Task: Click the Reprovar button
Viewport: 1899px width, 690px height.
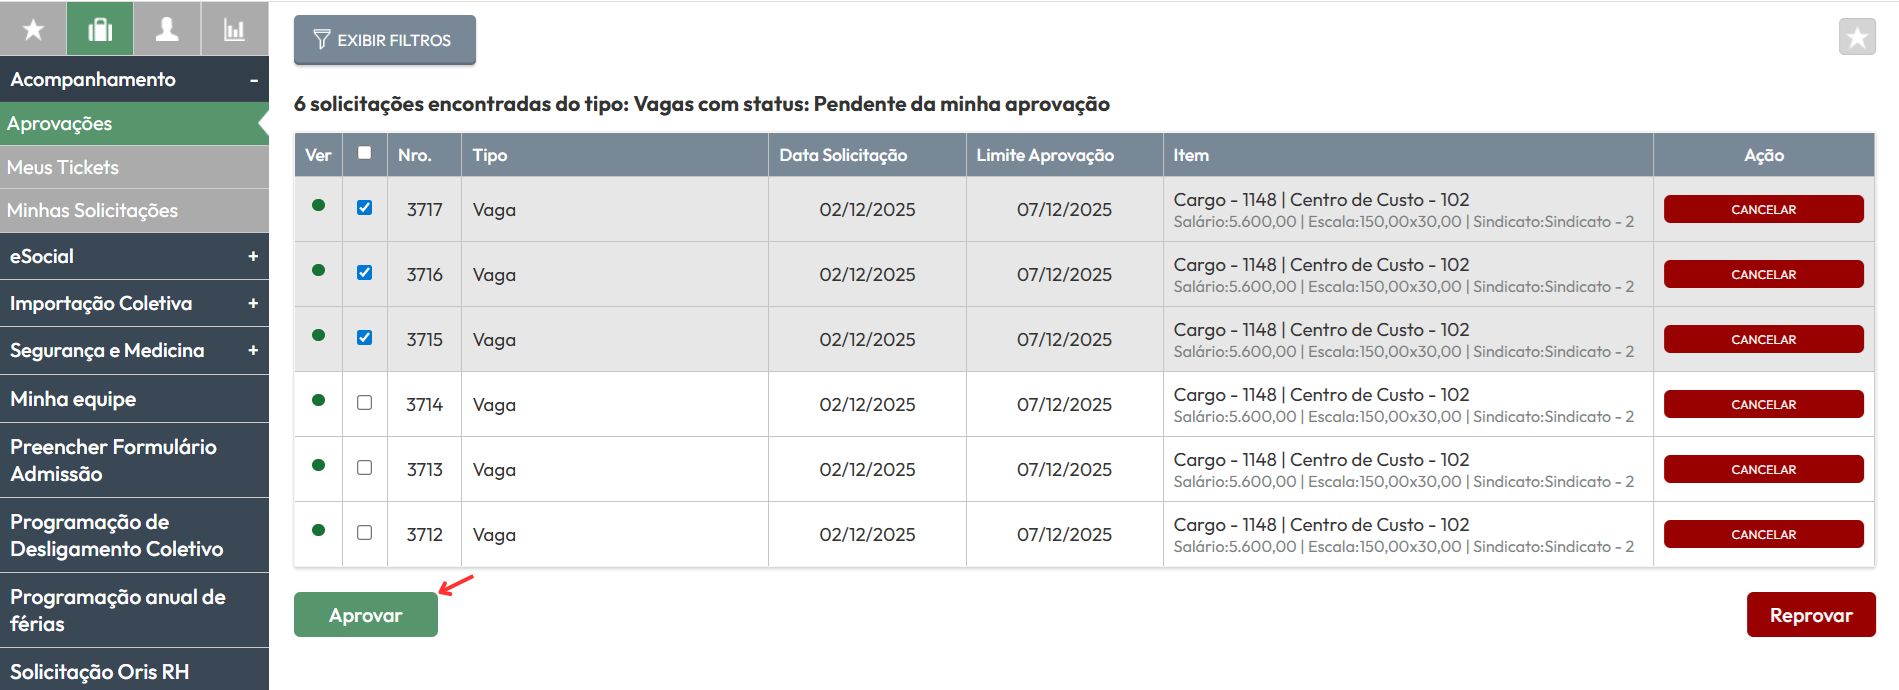Action: pyautogui.click(x=1811, y=615)
